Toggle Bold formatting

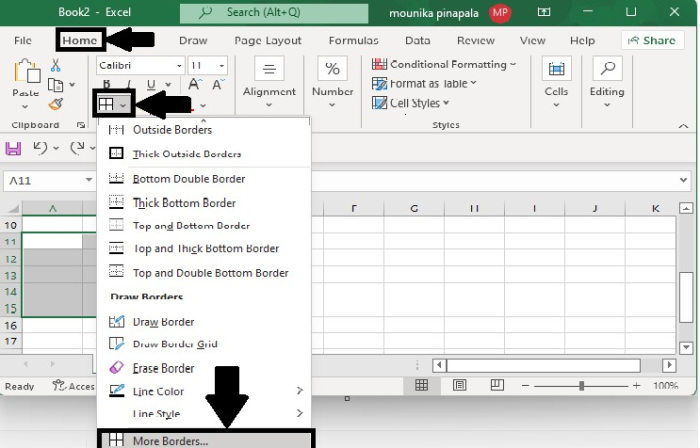[106, 84]
